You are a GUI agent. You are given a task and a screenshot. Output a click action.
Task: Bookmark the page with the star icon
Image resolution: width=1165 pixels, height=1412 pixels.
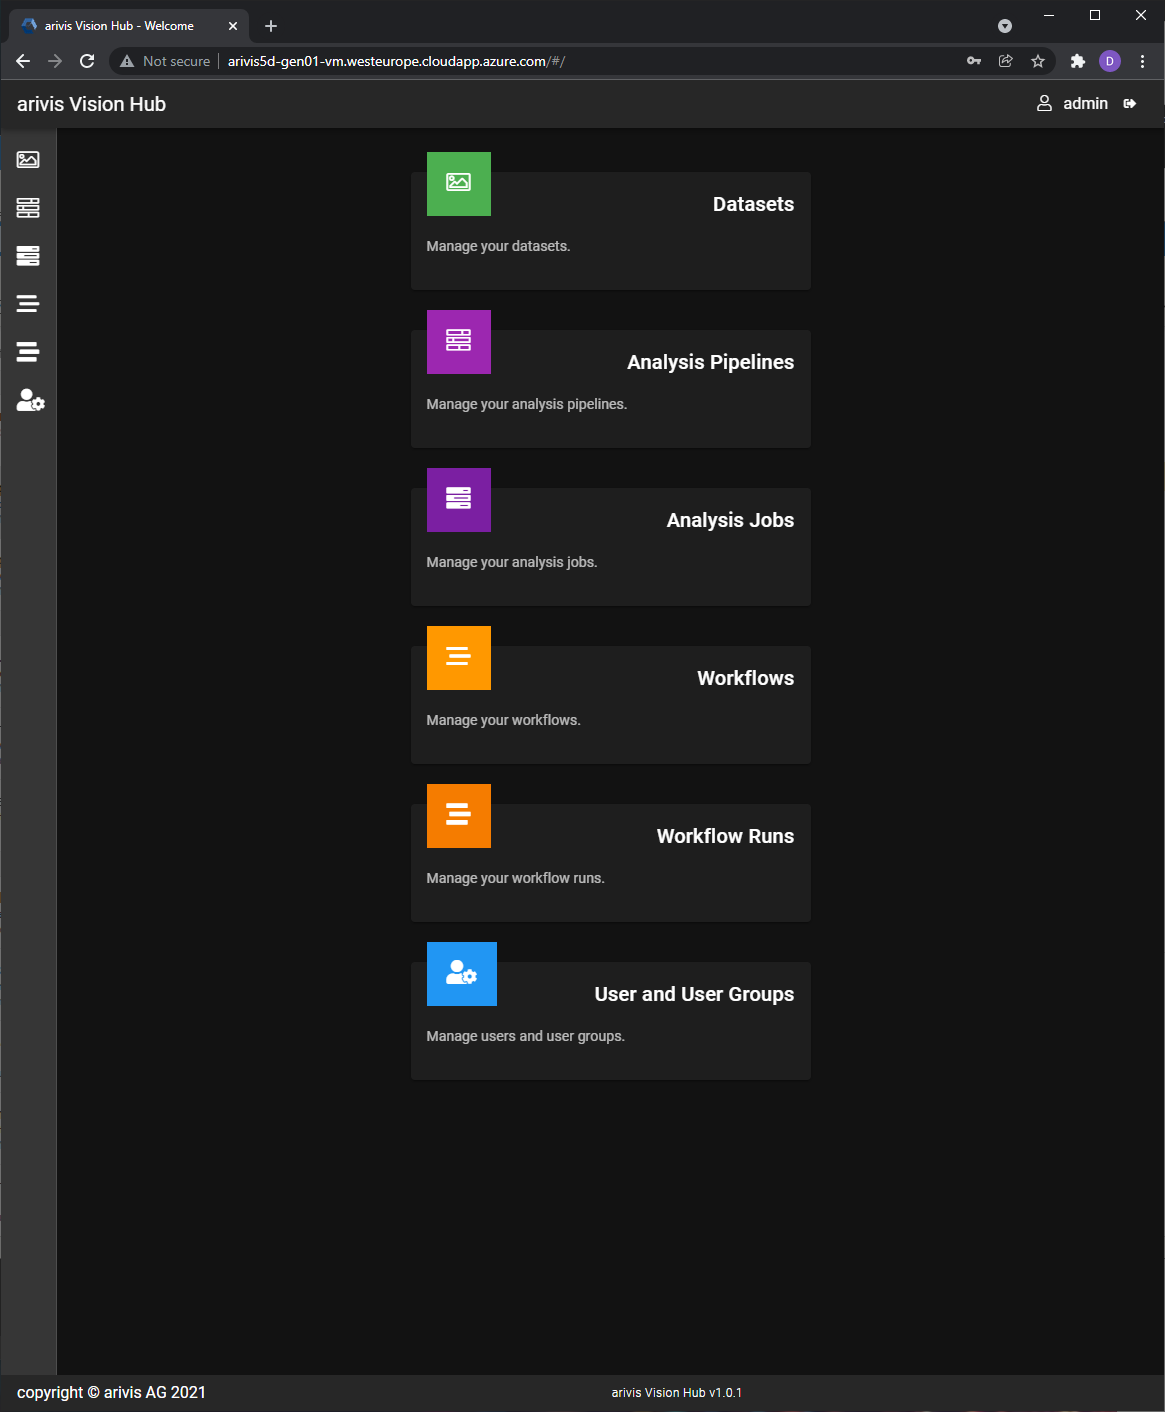tap(1037, 61)
